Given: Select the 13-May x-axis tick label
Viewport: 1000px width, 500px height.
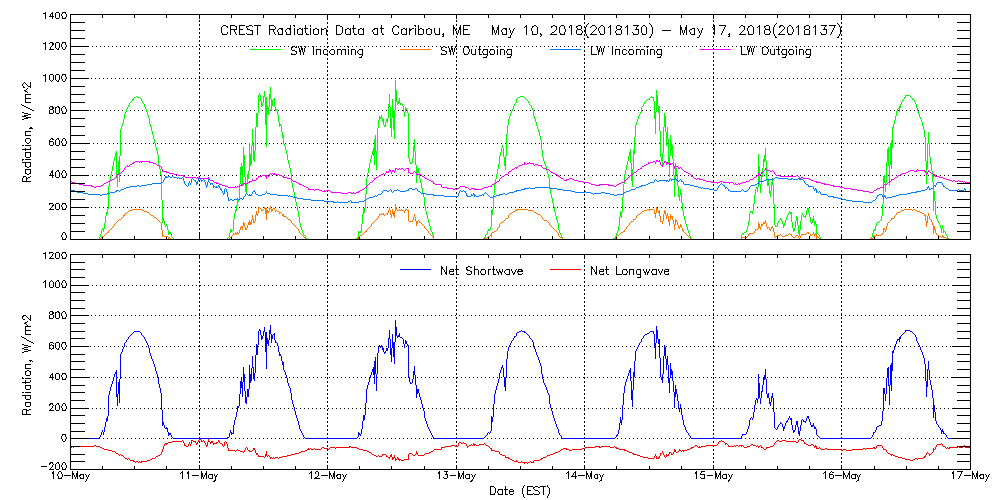Looking at the screenshot, I should click(456, 476).
